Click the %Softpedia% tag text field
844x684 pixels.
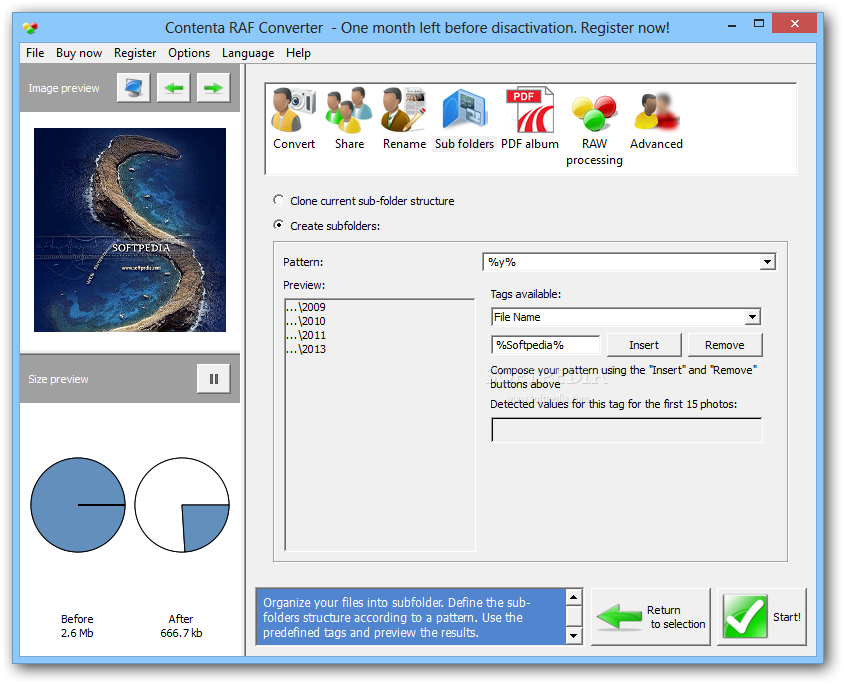point(546,345)
